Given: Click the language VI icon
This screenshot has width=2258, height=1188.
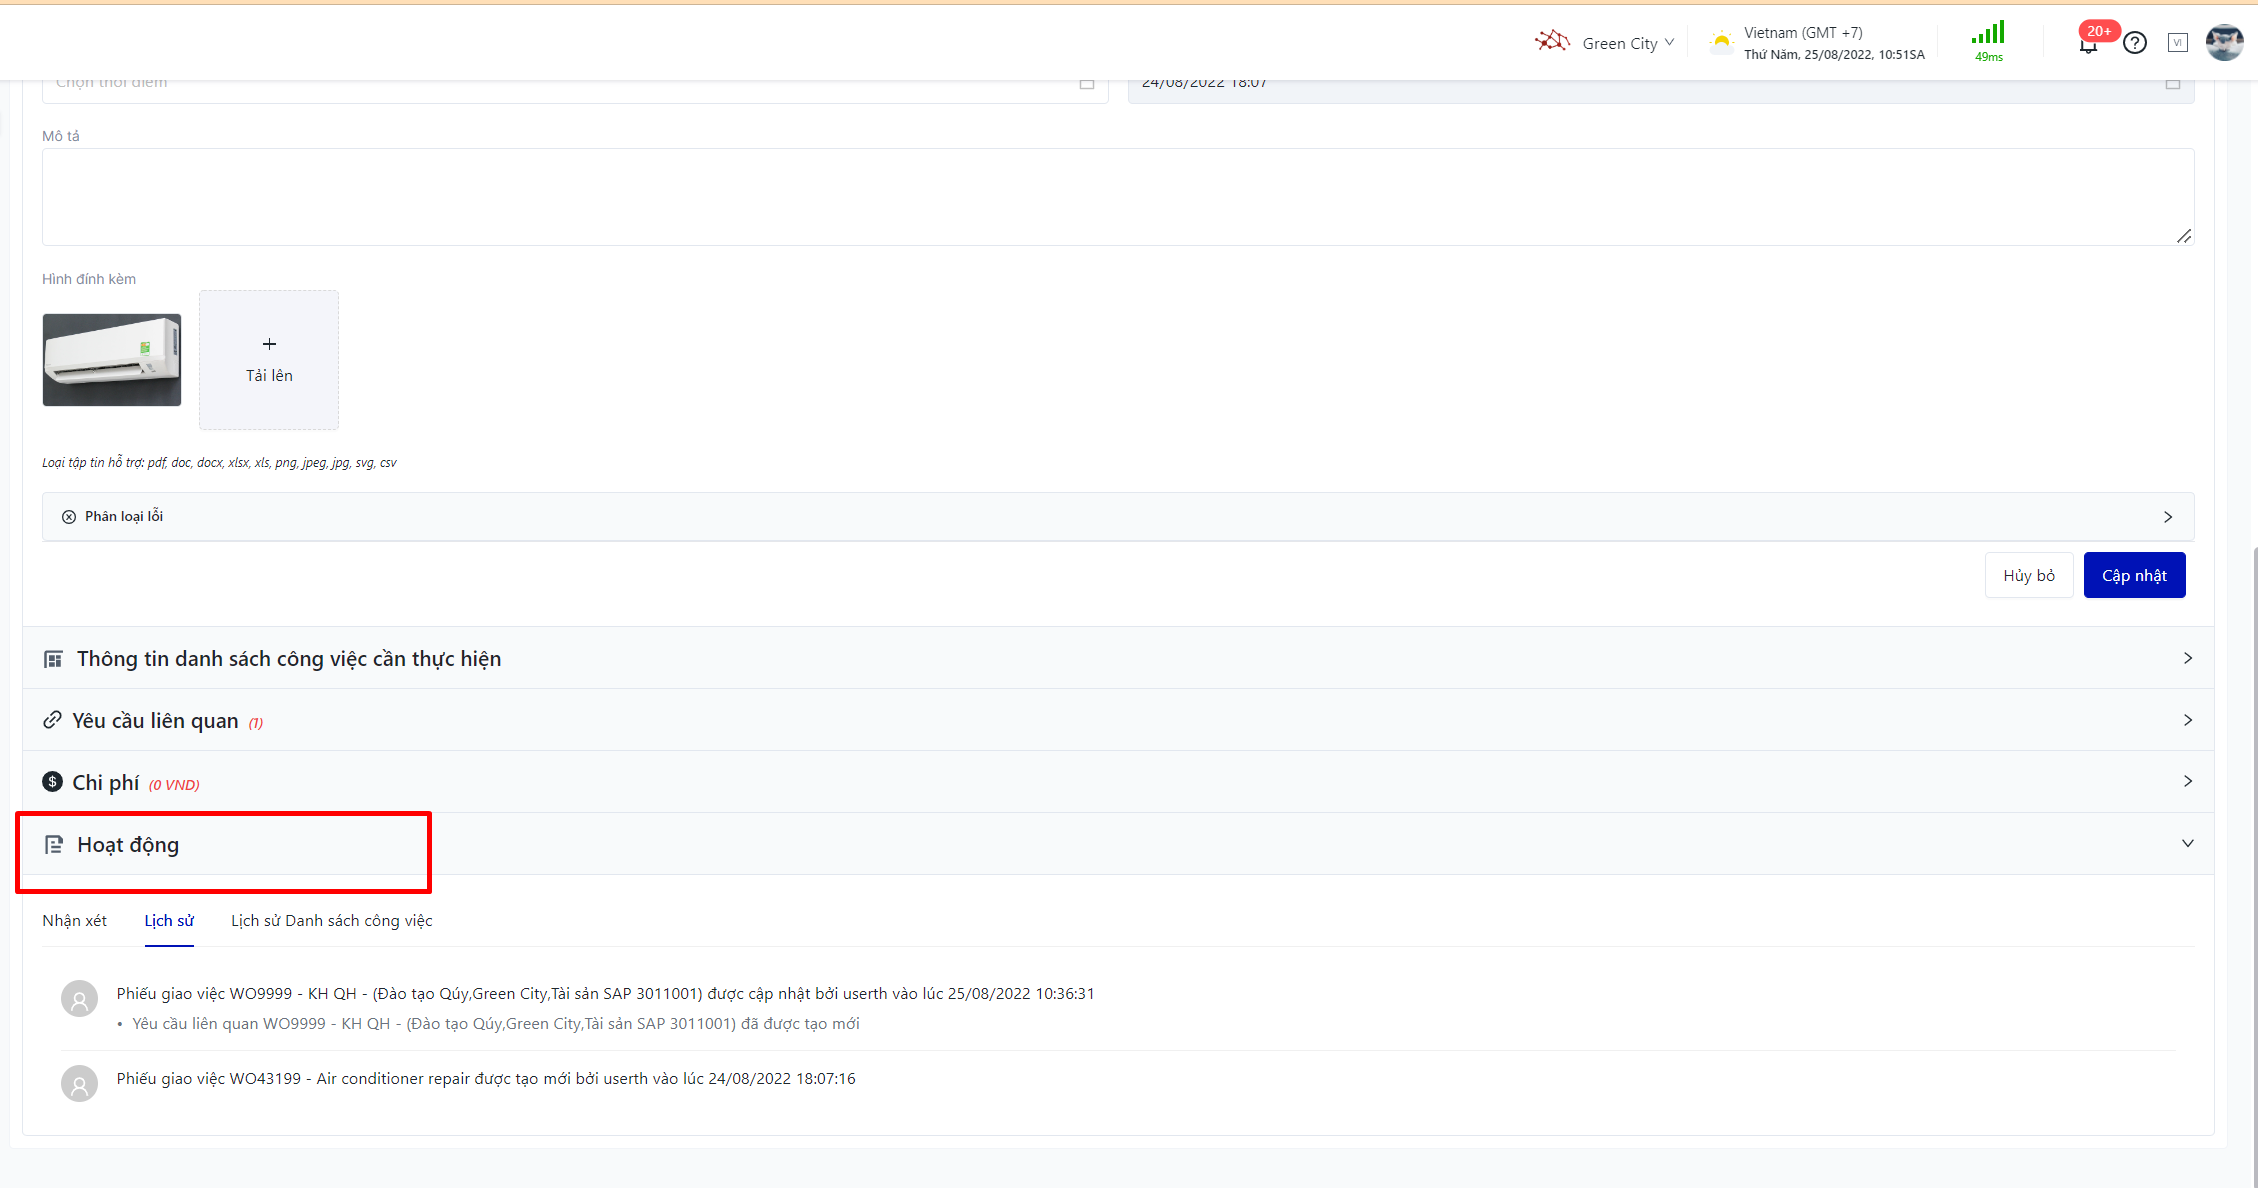Looking at the screenshot, I should [2177, 43].
